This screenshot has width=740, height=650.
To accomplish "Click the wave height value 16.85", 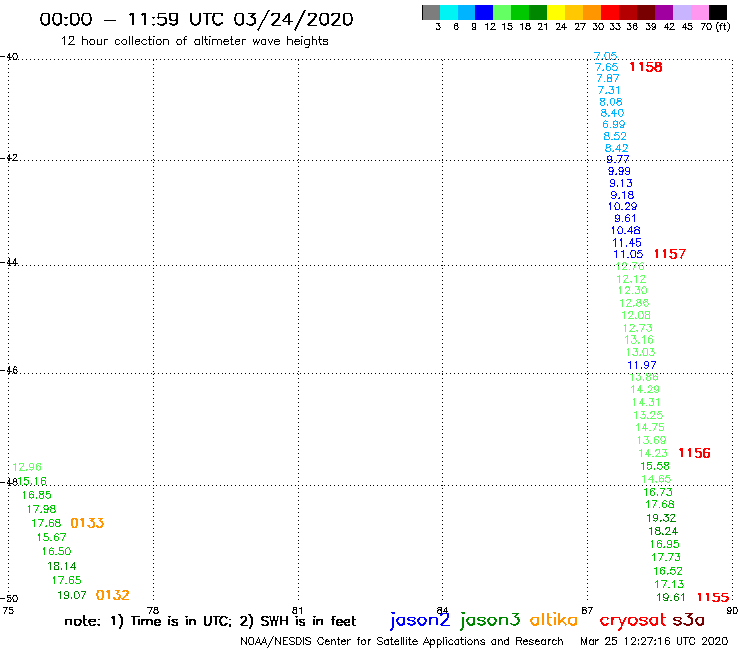I will pos(37,495).
